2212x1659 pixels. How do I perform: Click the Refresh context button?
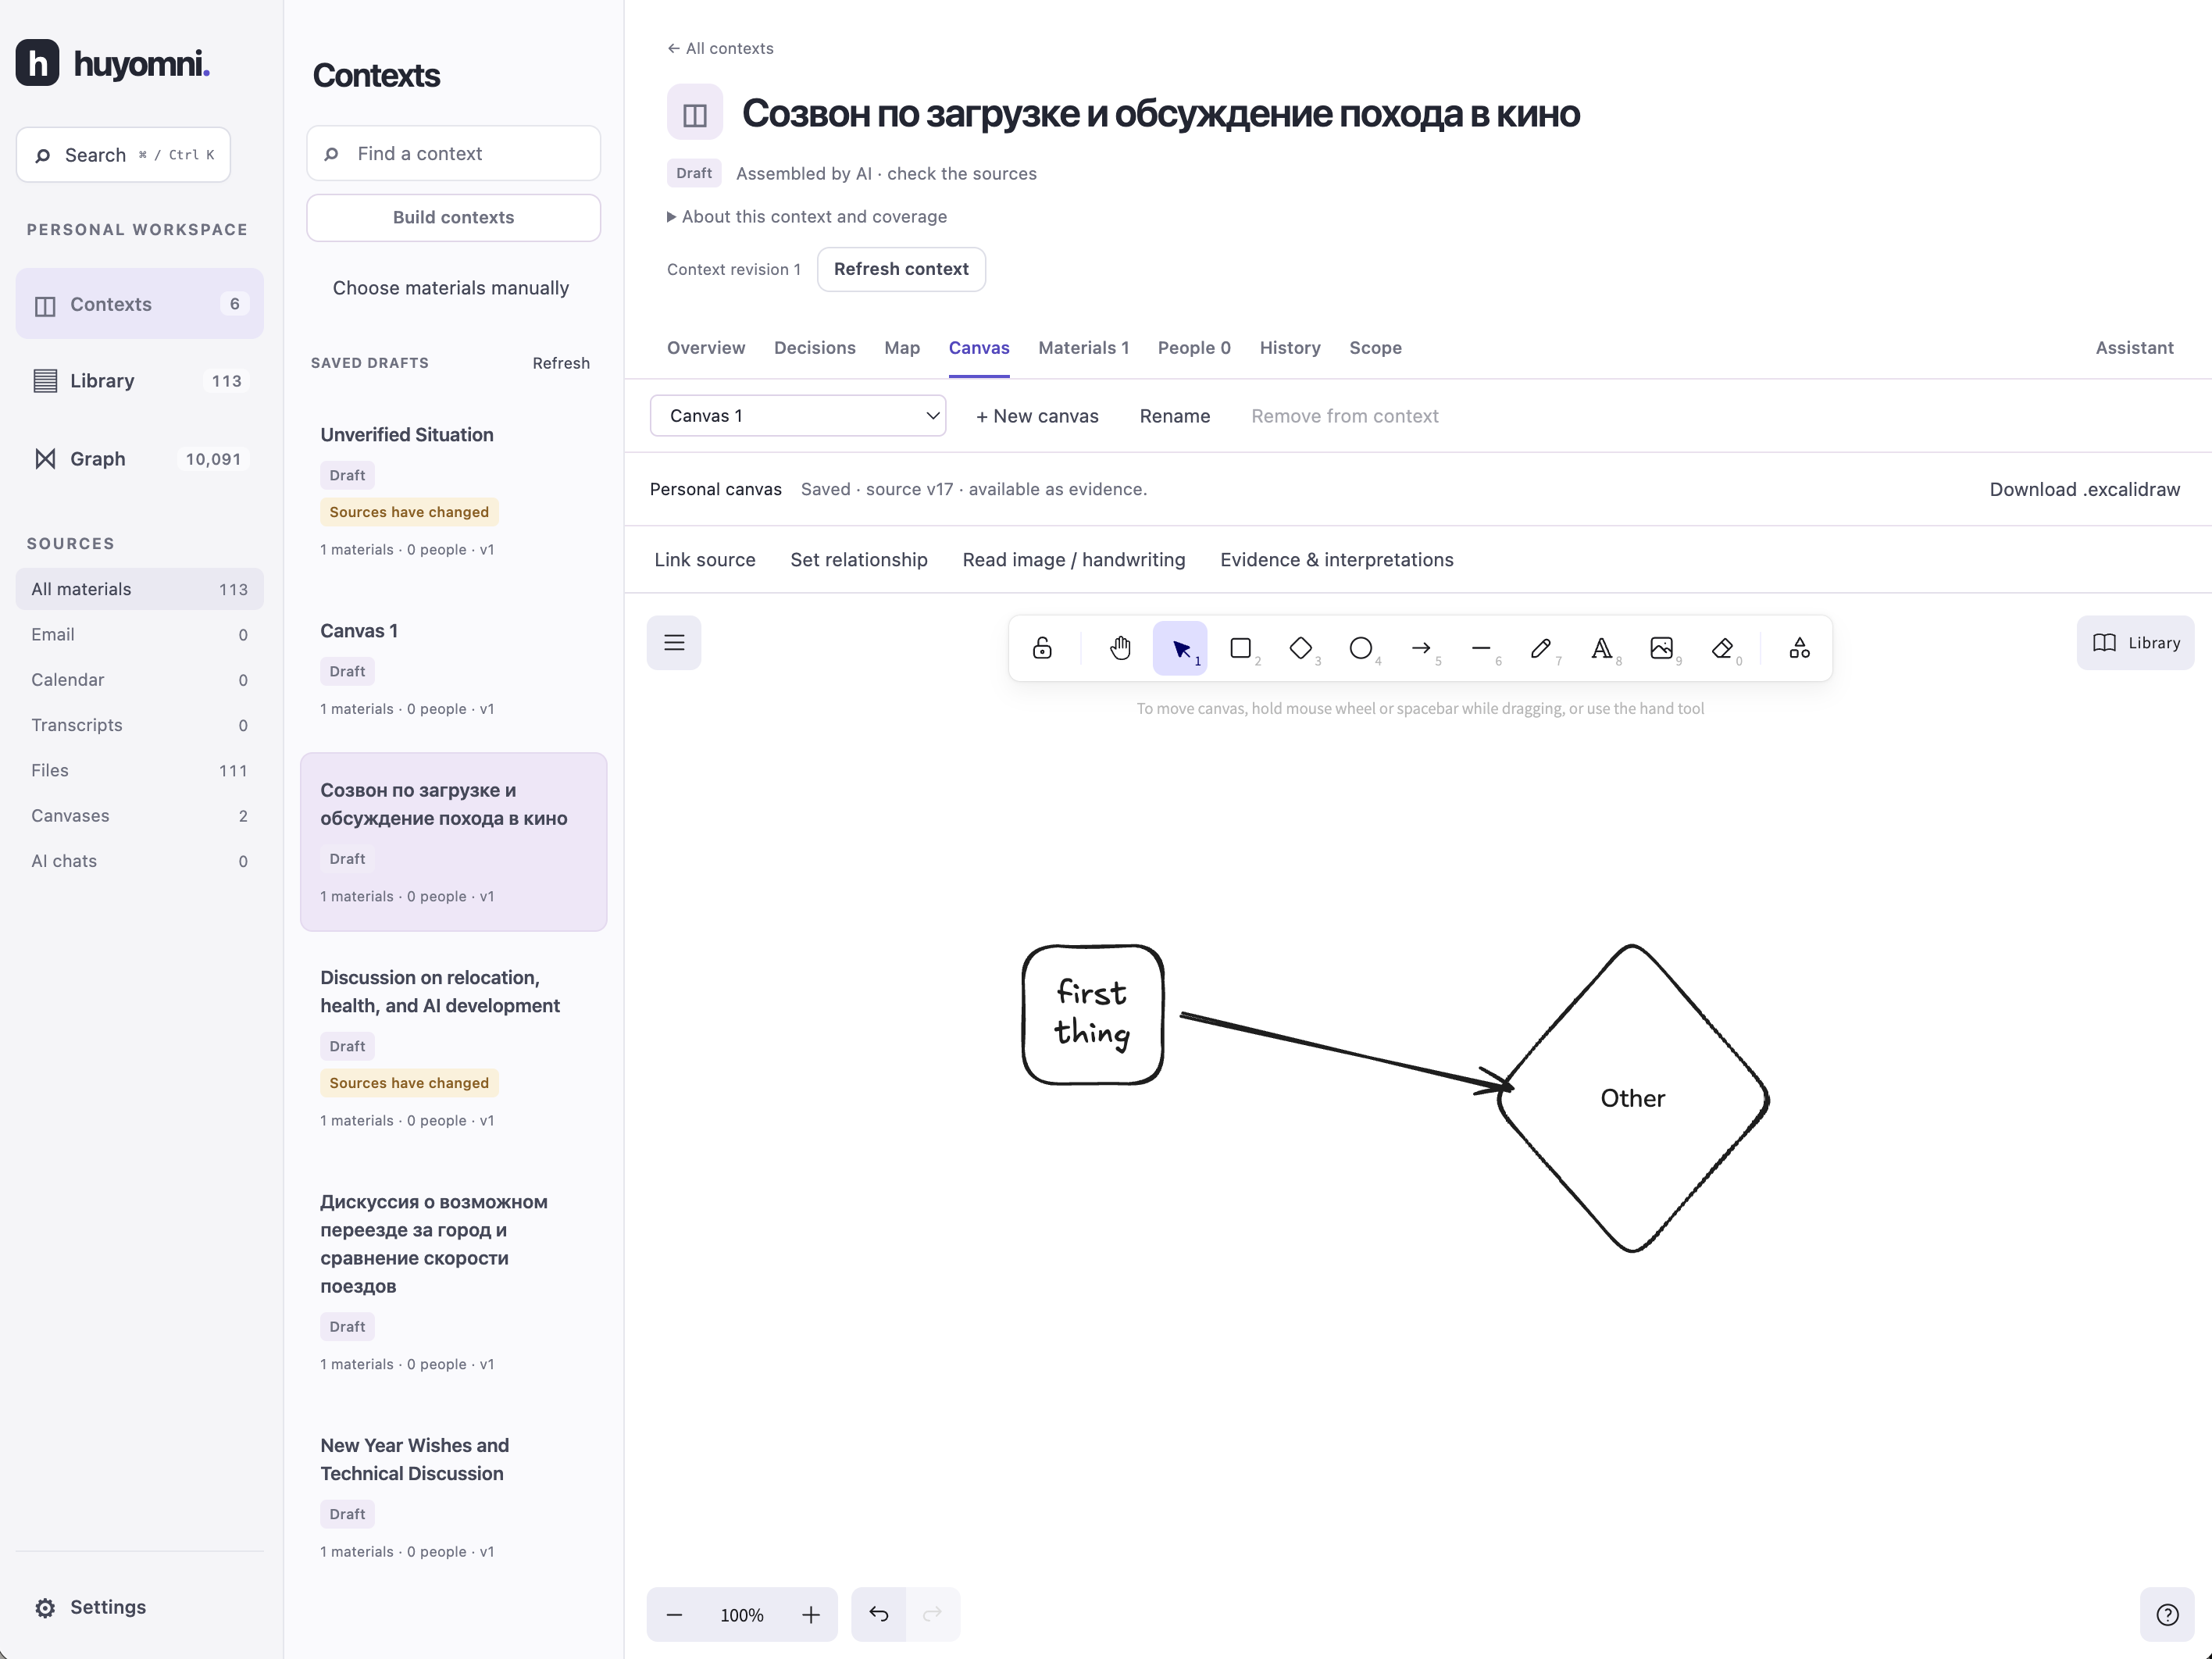(901, 269)
